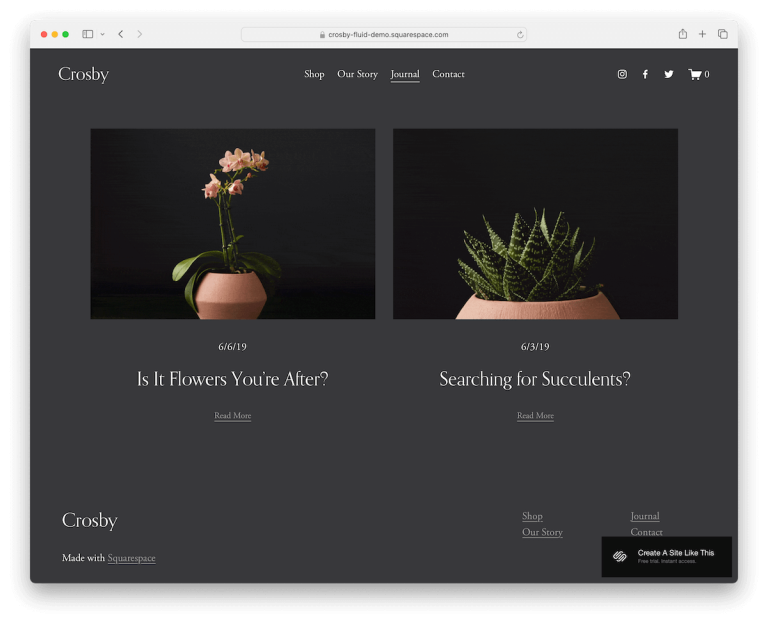Click the Squarespace footer link
The image size is (768, 623).
pos(131,558)
